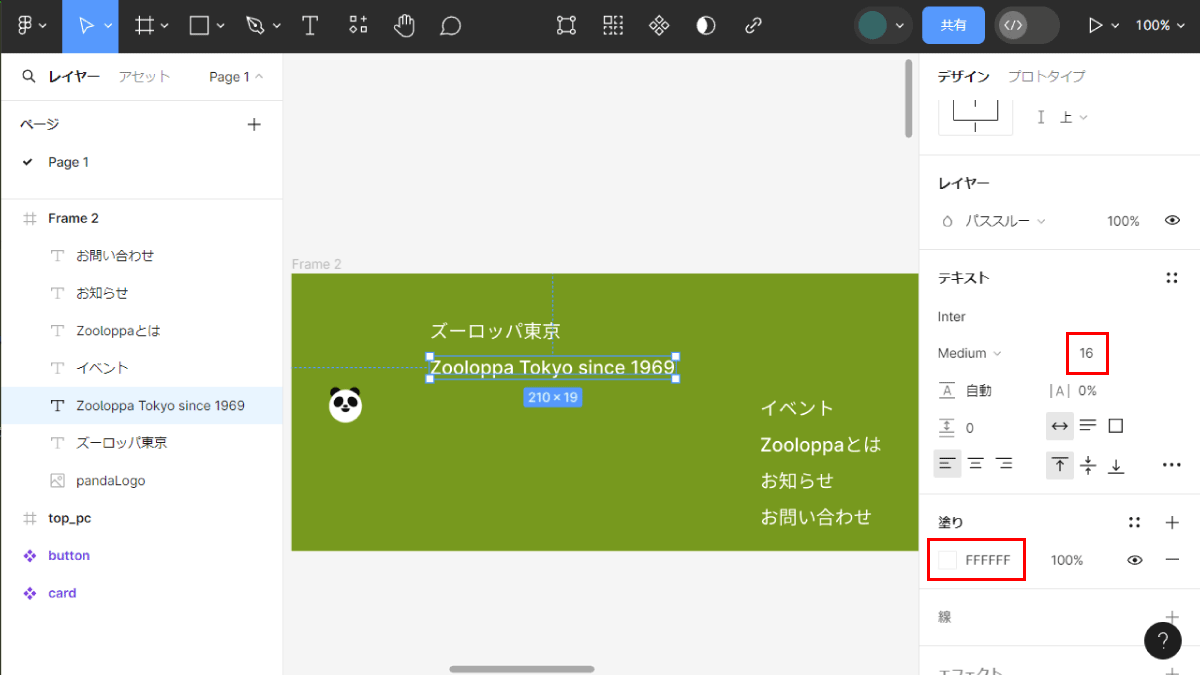The image size is (1200, 675).
Task: Open Pen tool dropdown arrow
Action: 276,27
